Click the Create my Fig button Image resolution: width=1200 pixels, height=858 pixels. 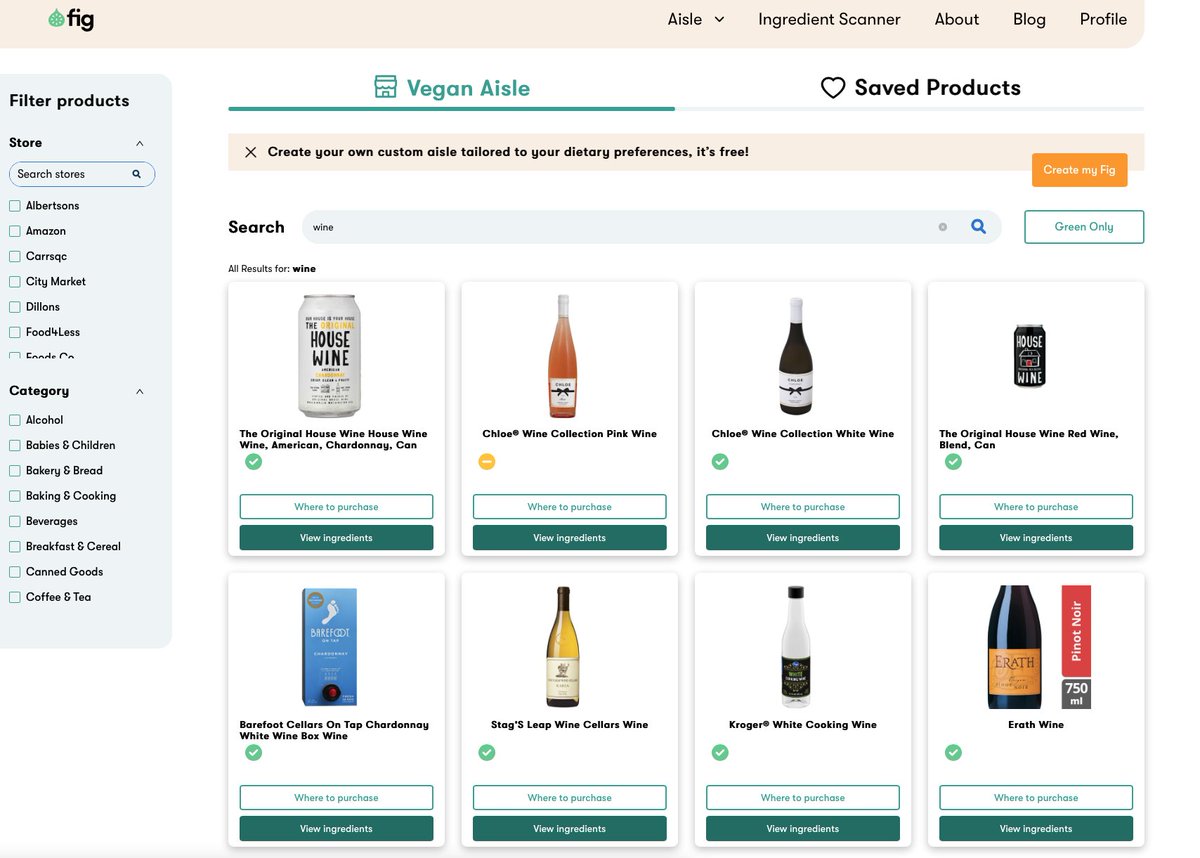coord(1079,170)
